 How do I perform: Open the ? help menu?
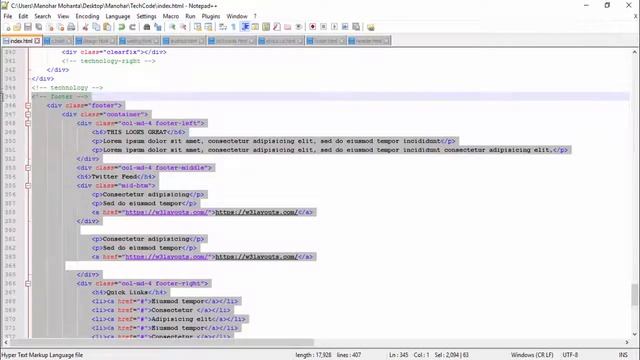(255, 16)
